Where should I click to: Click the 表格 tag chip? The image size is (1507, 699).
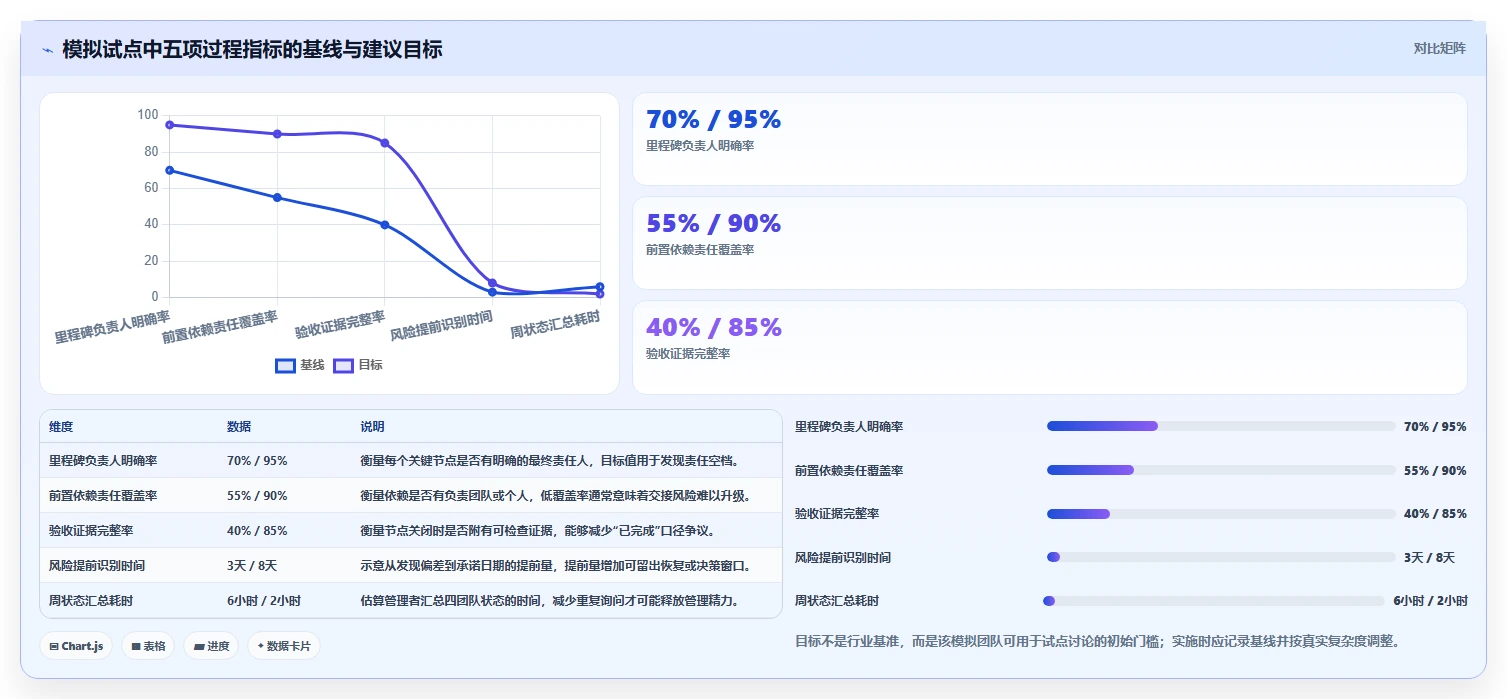[x=148, y=646]
